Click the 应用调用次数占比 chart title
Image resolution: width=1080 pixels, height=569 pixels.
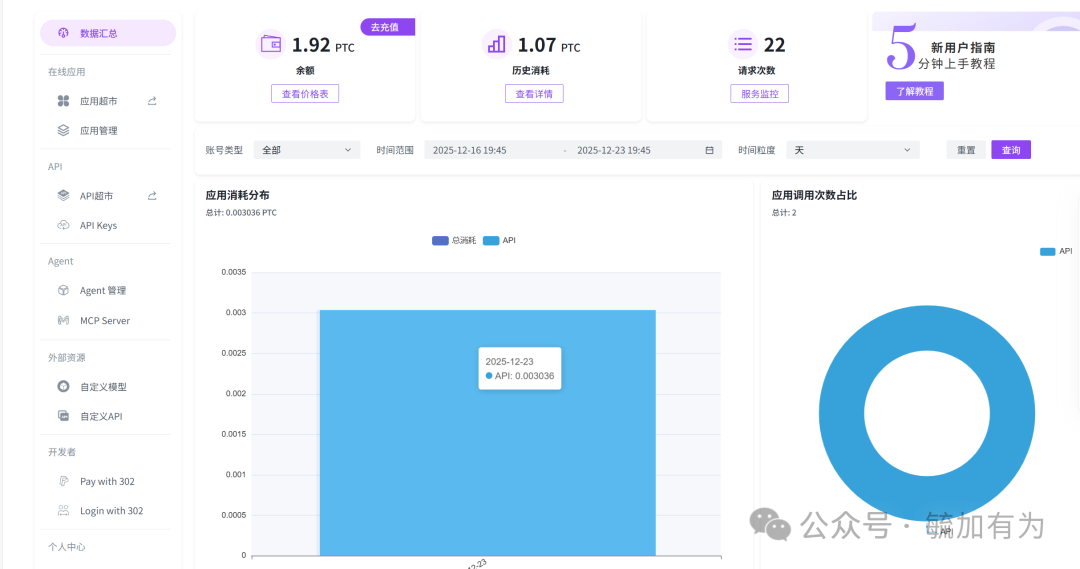814,195
